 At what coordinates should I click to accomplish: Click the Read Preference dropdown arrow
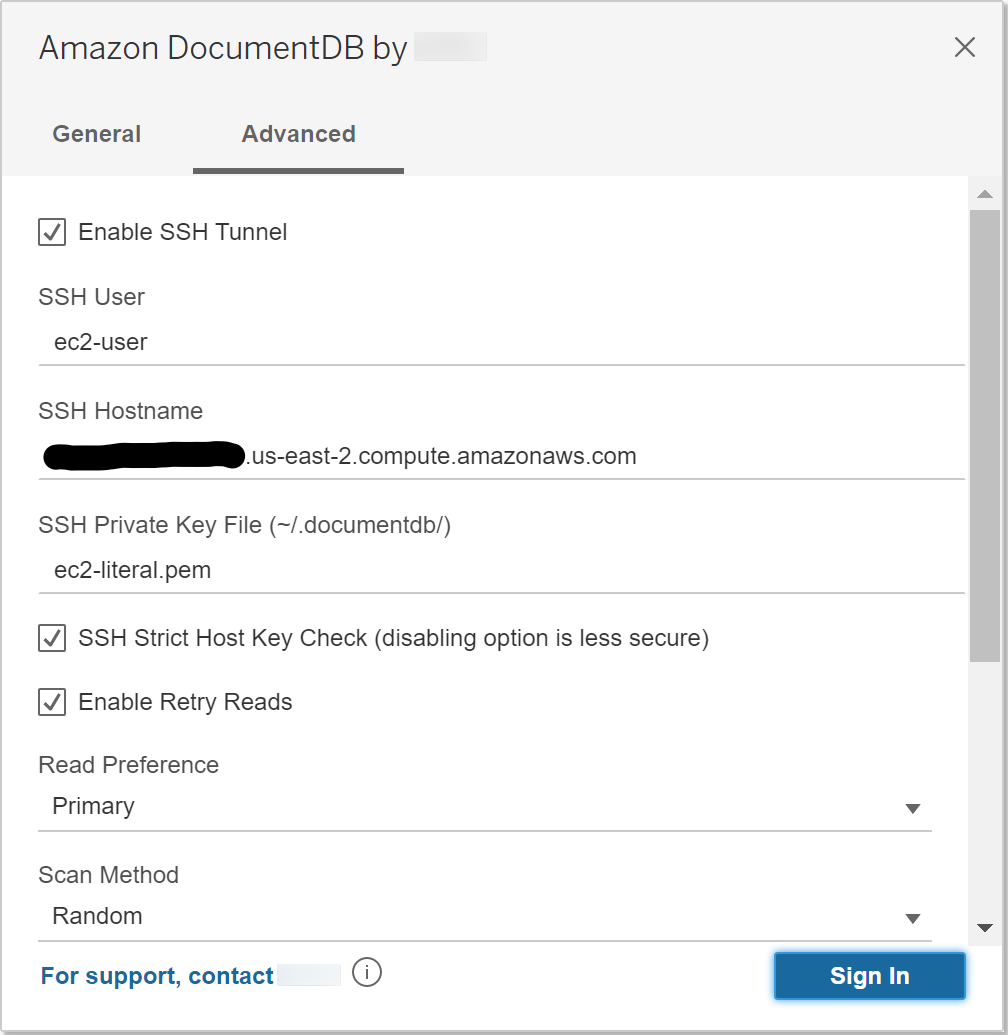(912, 808)
